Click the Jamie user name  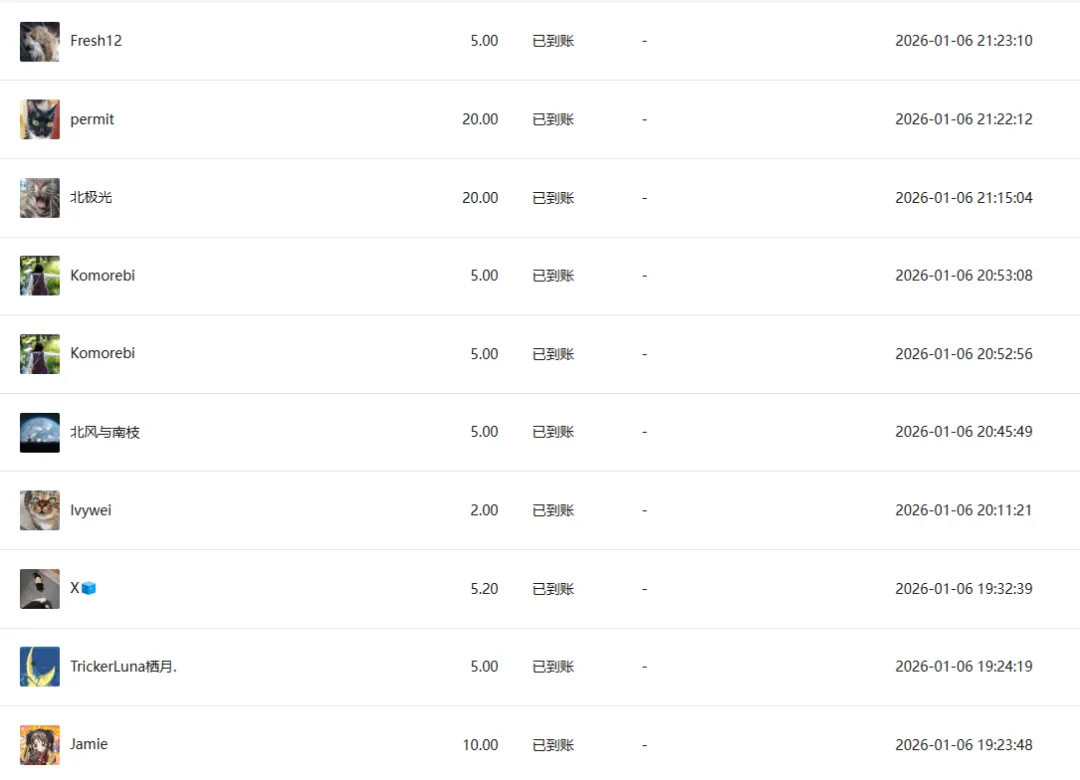click(x=89, y=744)
